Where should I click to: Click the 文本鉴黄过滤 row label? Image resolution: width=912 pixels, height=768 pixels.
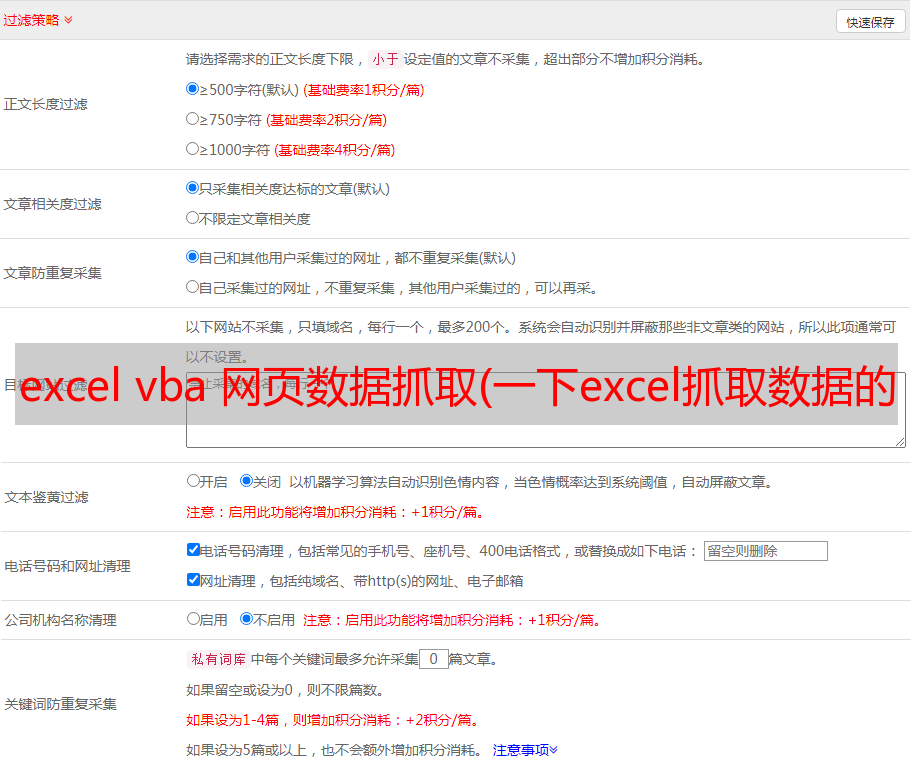pos(47,497)
